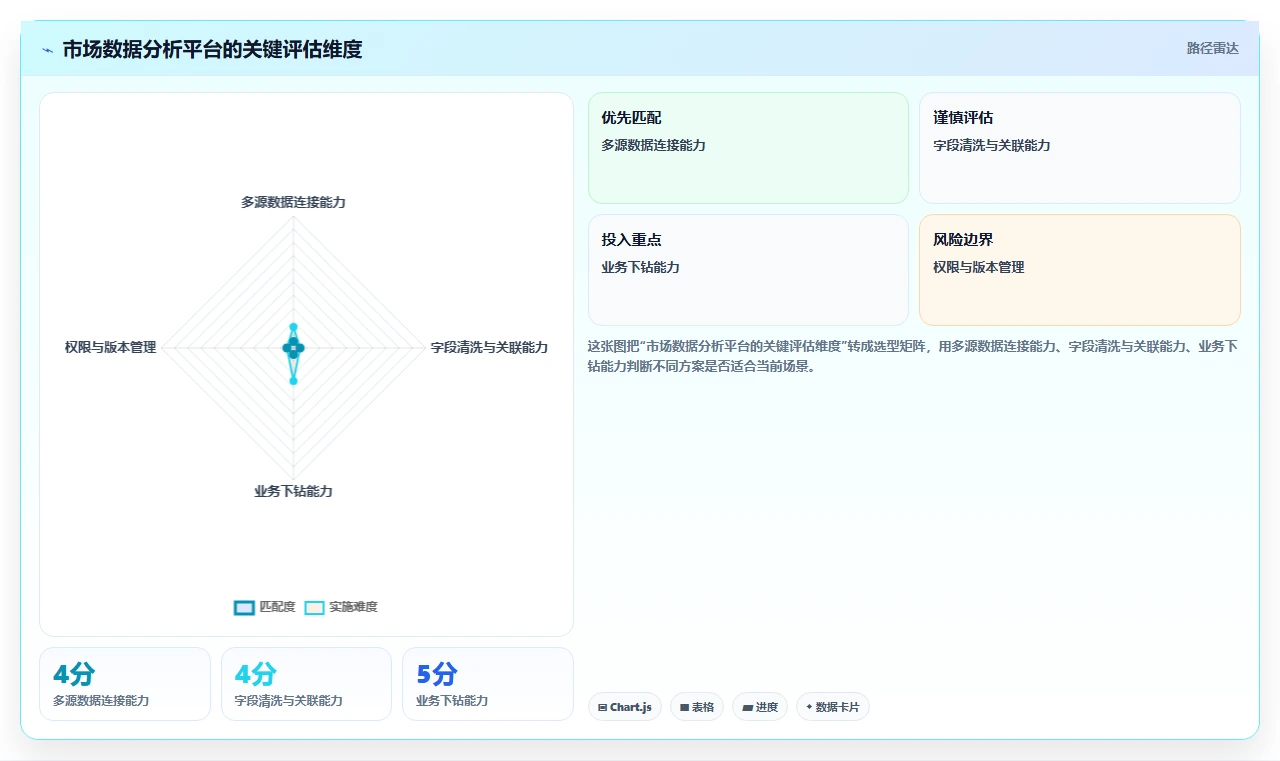
Task: Click the 字段清洗与关联能力 radar axis label
Action: click(489, 347)
